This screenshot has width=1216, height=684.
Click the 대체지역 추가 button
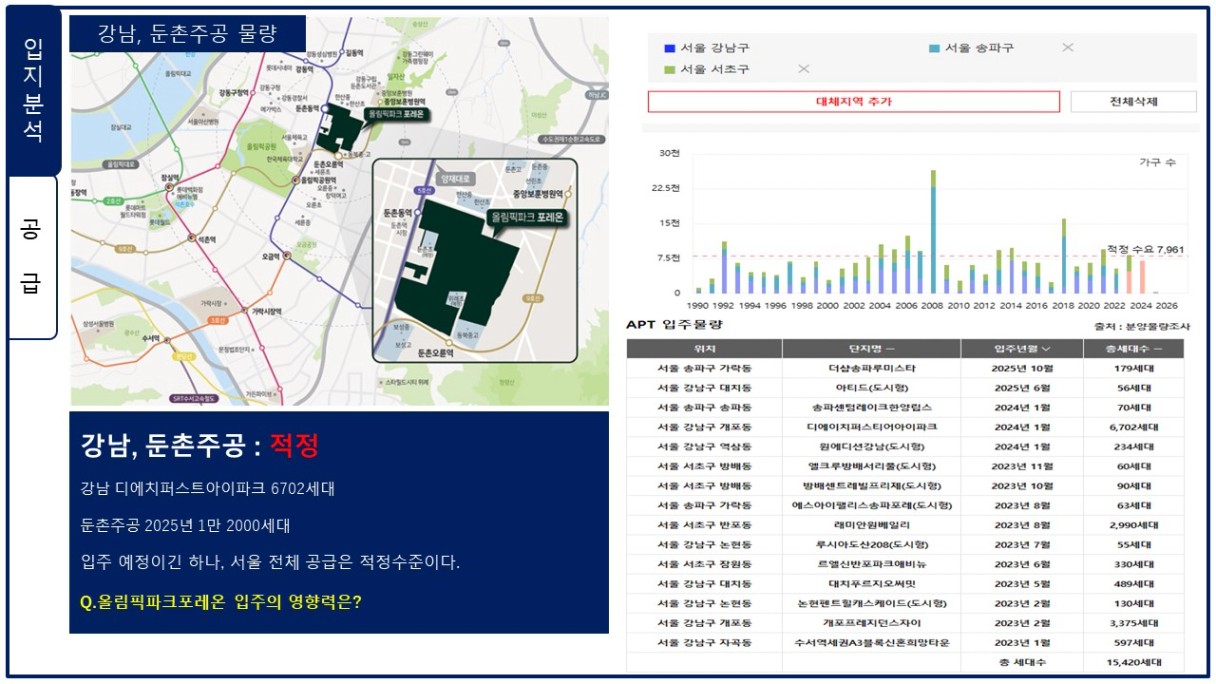[853, 102]
